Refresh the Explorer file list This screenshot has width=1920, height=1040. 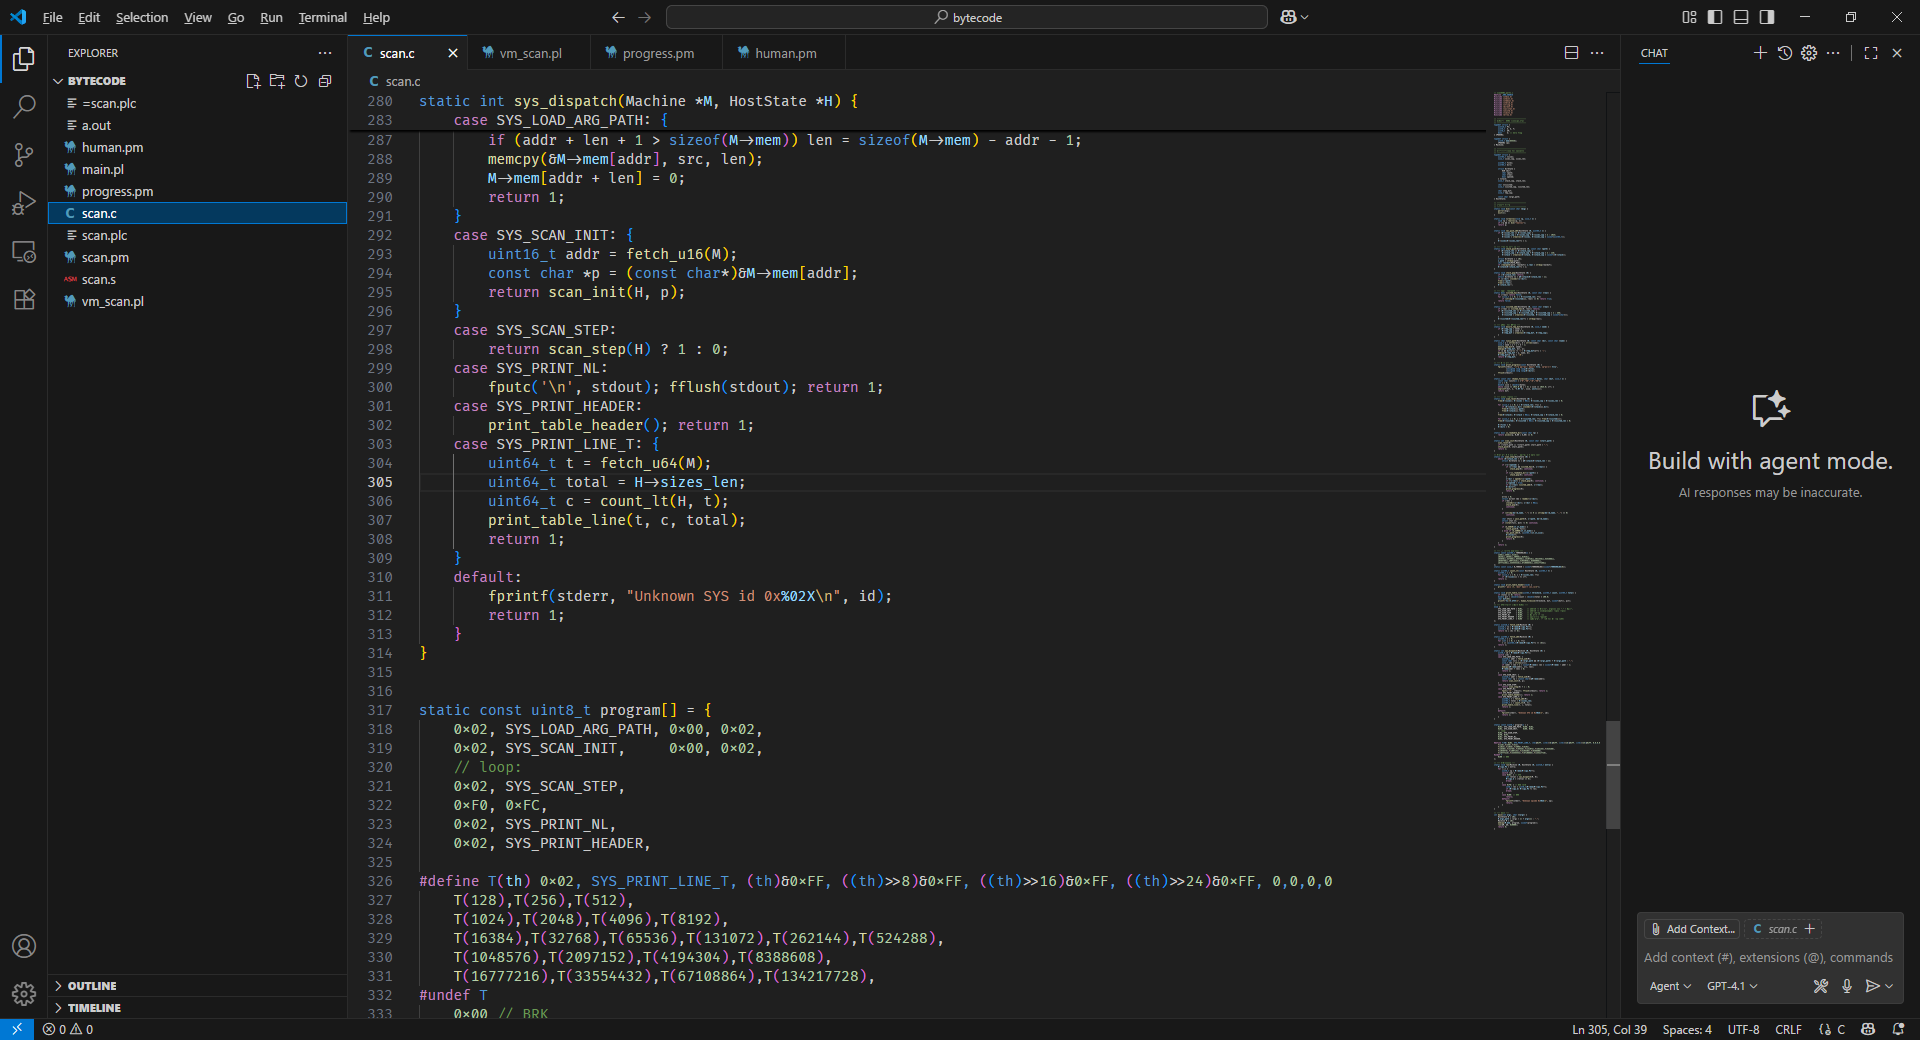pos(301,81)
